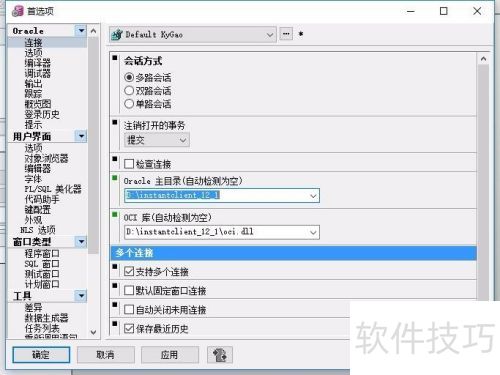This screenshot has height=375, width=500.
Task: Open 键配置 preferences page
Action: click(x=37, y=210)
